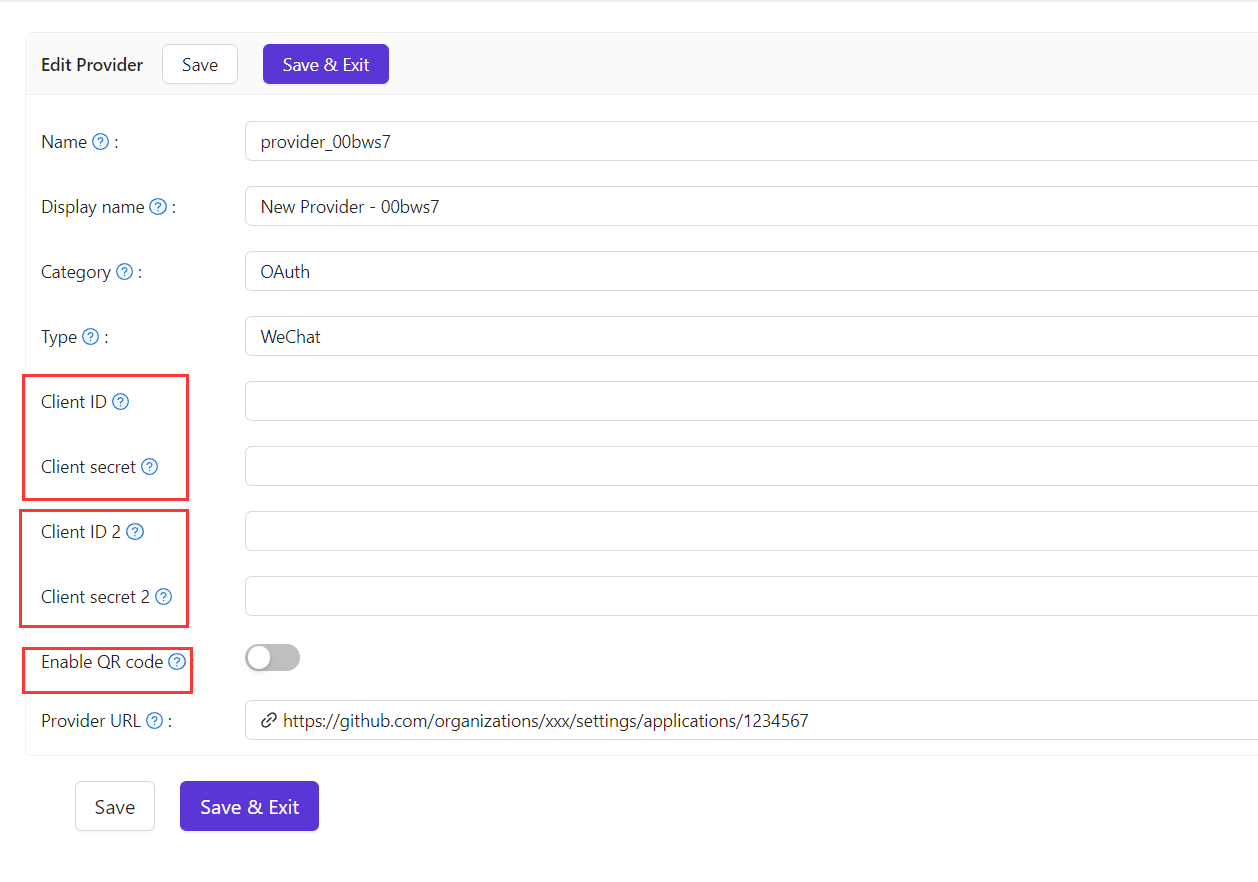Screen dimensions: 1258x882
Task: Click the bottom Save button
Action: pyautogui.click(x=115, y=806)
